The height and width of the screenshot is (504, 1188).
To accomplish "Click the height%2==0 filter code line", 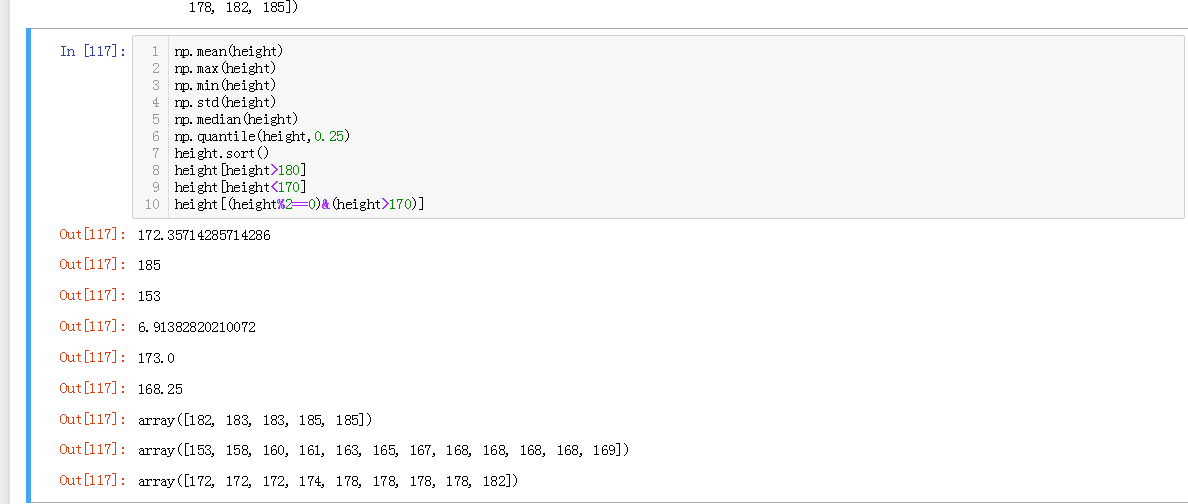I will (299, 204).
